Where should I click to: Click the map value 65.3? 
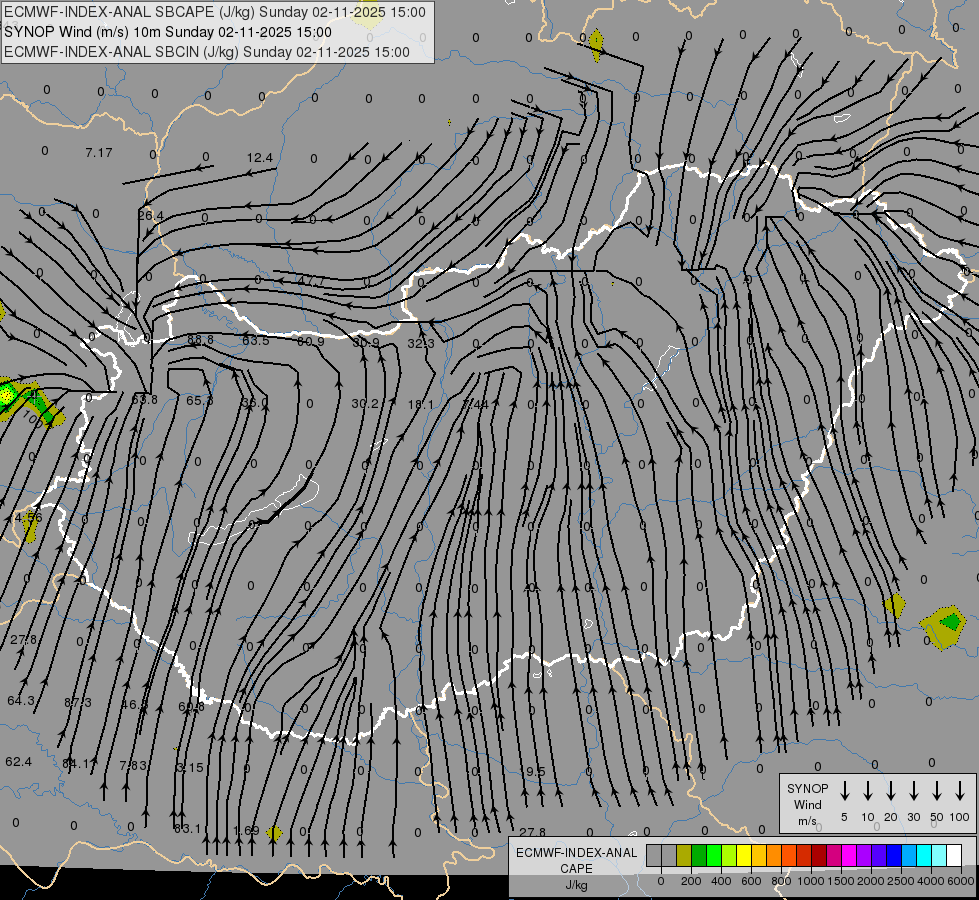(x=200, y=400)
